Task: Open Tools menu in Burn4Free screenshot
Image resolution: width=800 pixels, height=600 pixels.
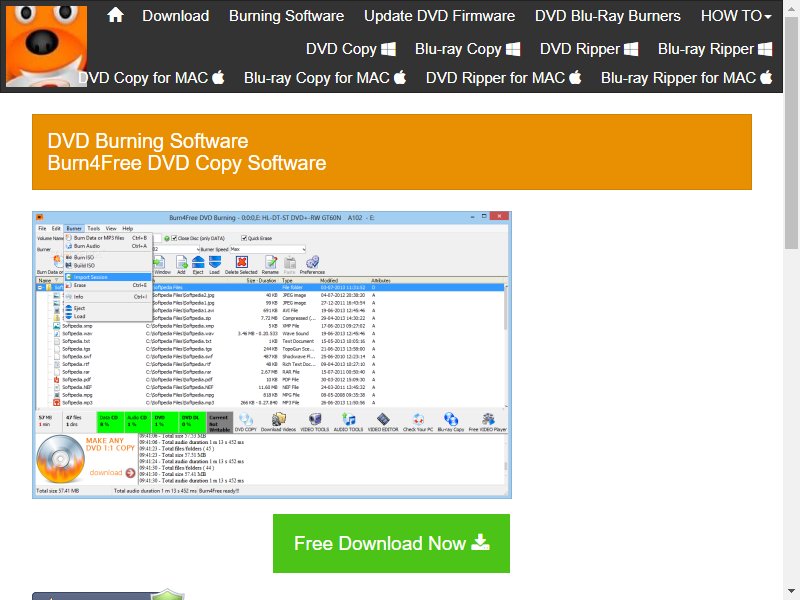Action: pyautogui.click(x=94, y=229)
